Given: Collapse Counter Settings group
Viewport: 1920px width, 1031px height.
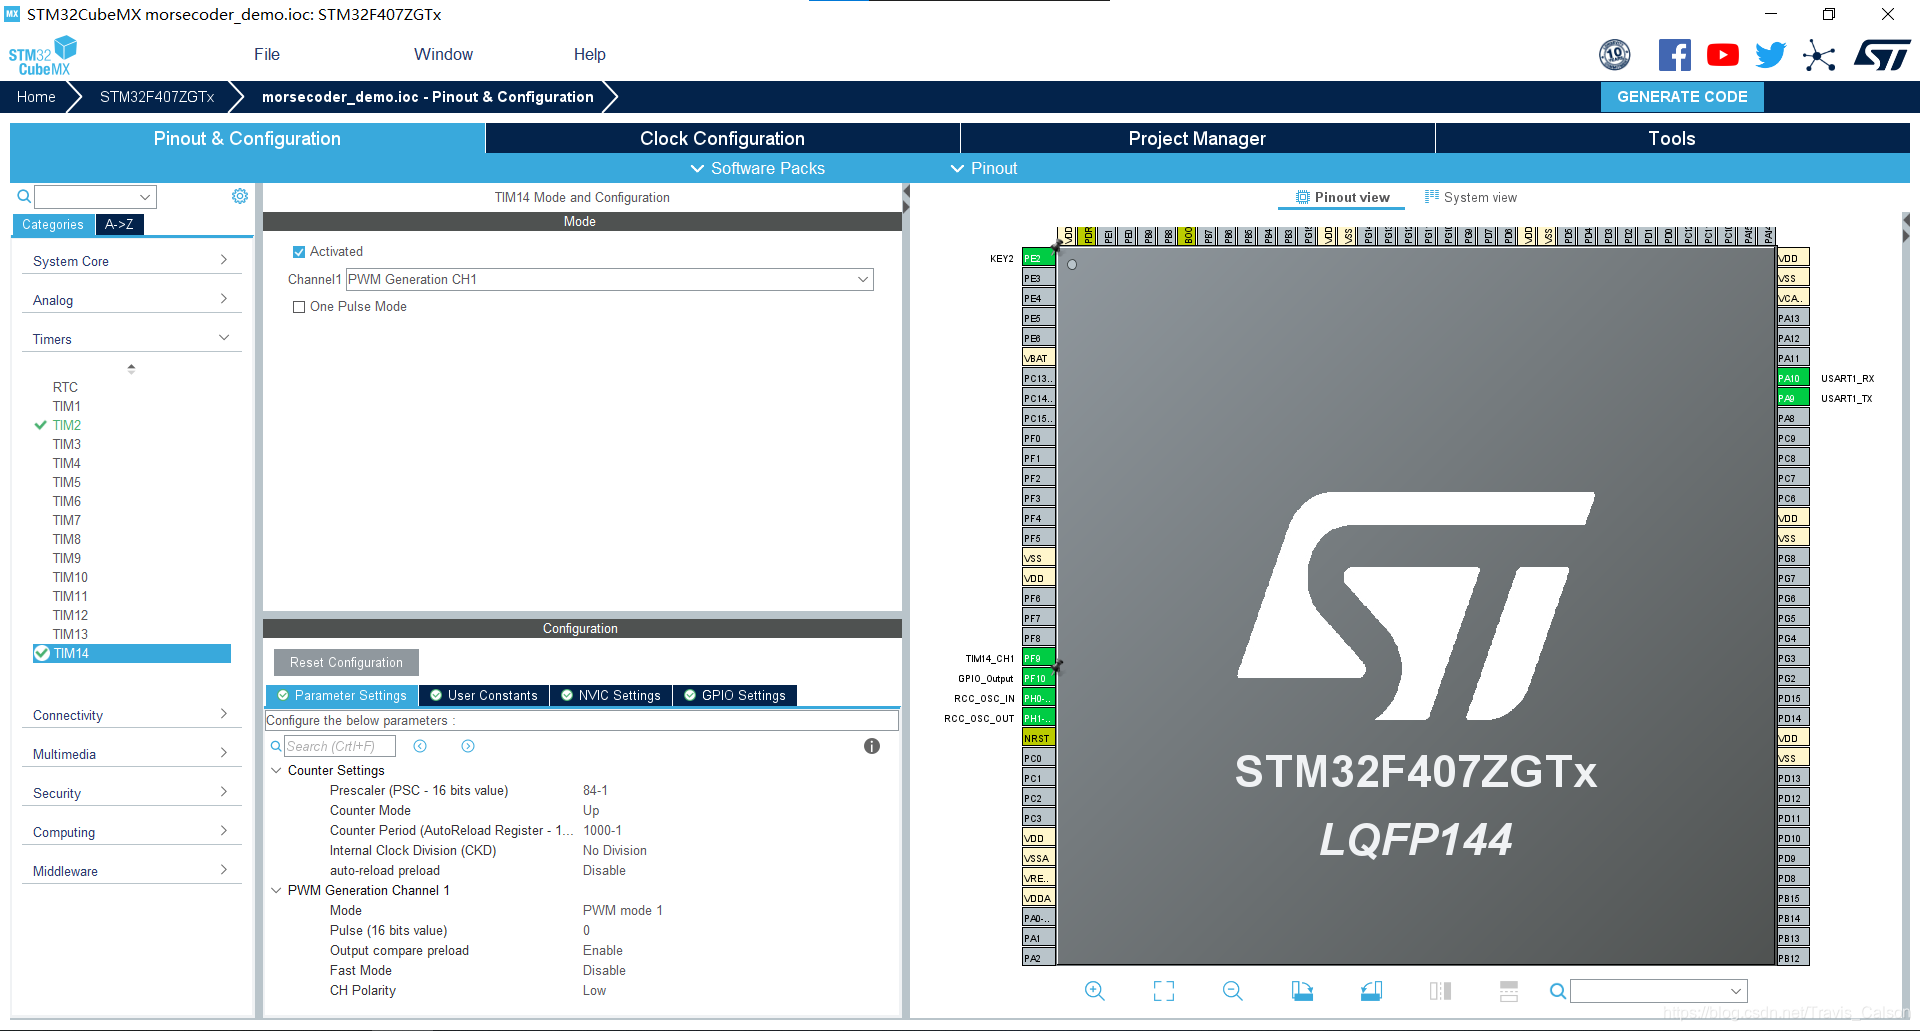Looking at the screenshot, I should tap(276, 770).
